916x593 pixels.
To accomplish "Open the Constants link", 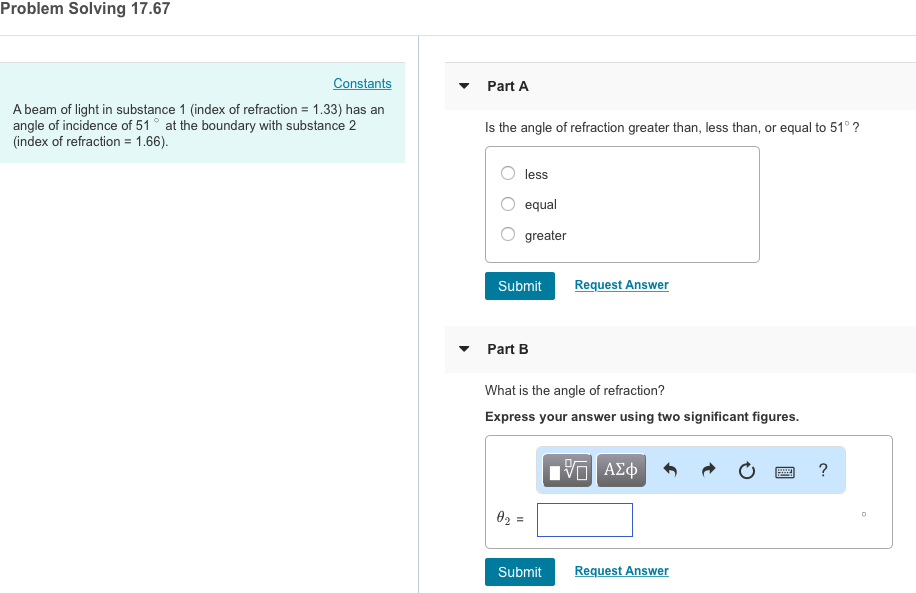I will pyautogui.click(x=362, y=83).
